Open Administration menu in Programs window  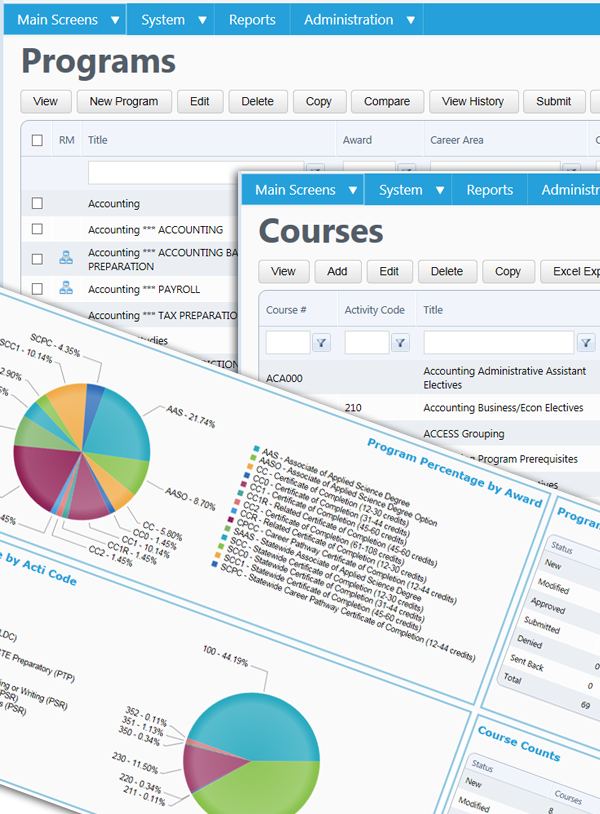tap(348, 20)
